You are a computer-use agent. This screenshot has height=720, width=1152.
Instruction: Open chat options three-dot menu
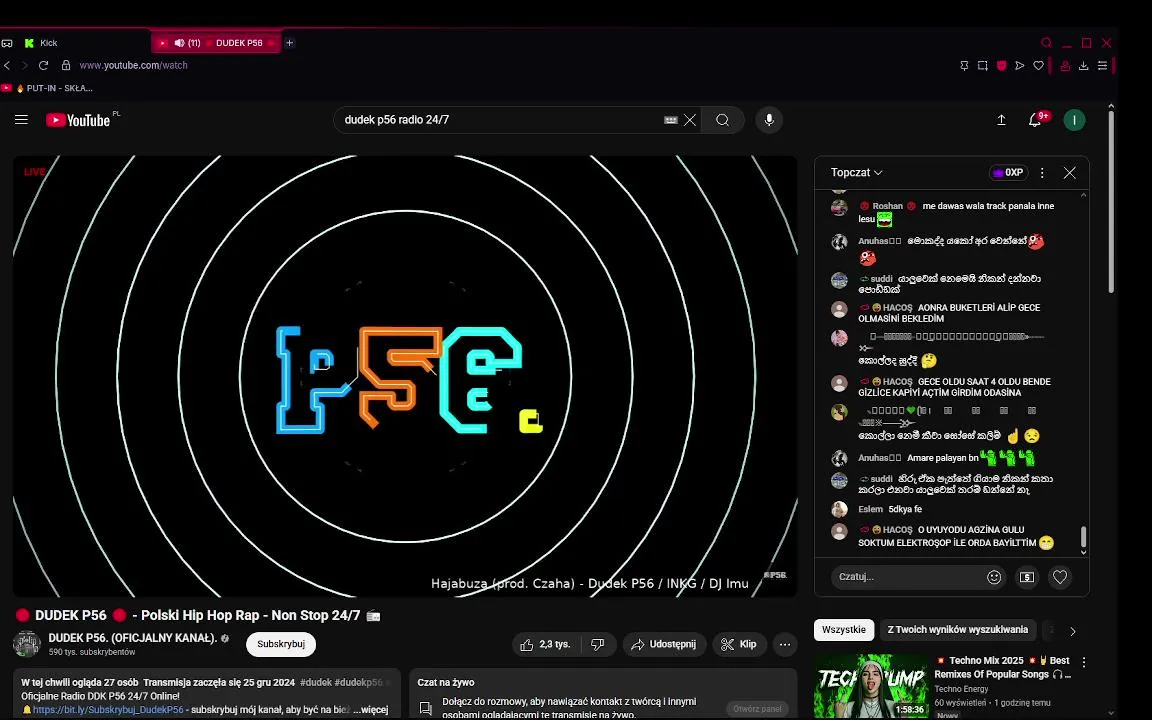[x=1042, y=173]
